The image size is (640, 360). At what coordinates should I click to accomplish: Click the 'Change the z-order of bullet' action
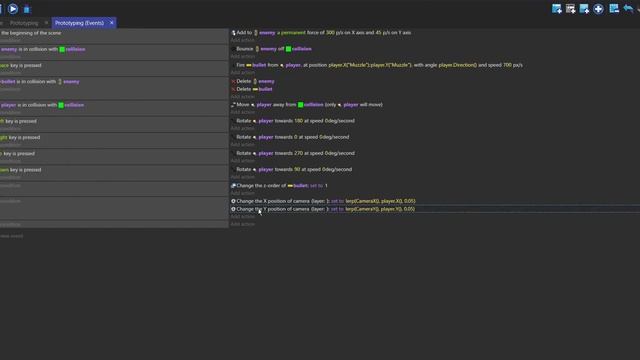279,186
